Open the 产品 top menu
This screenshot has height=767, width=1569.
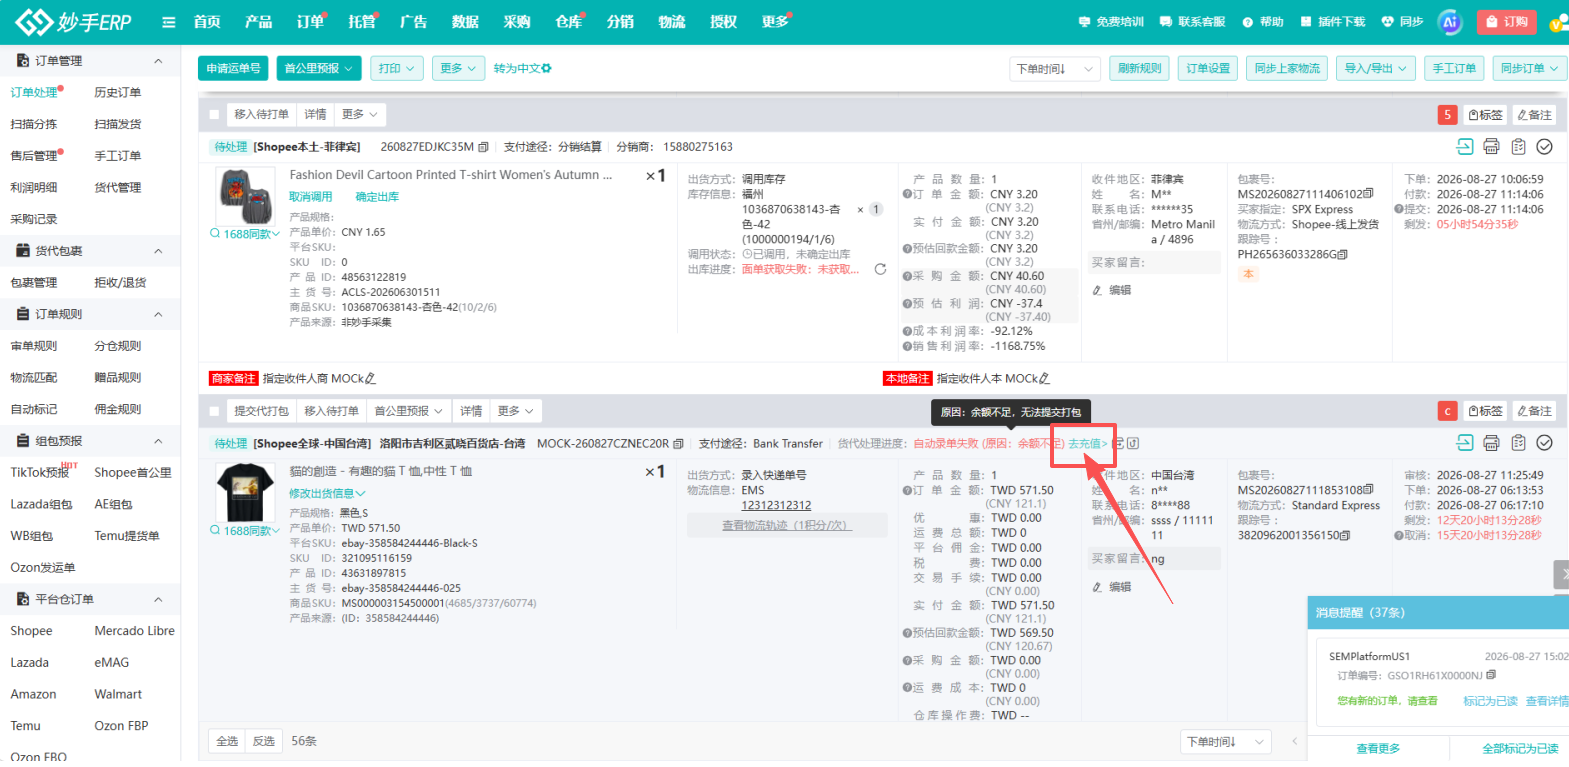[259, 22]
